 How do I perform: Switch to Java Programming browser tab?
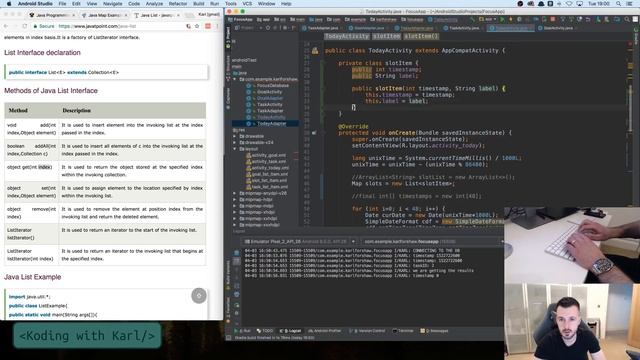(x=52, y=15)
